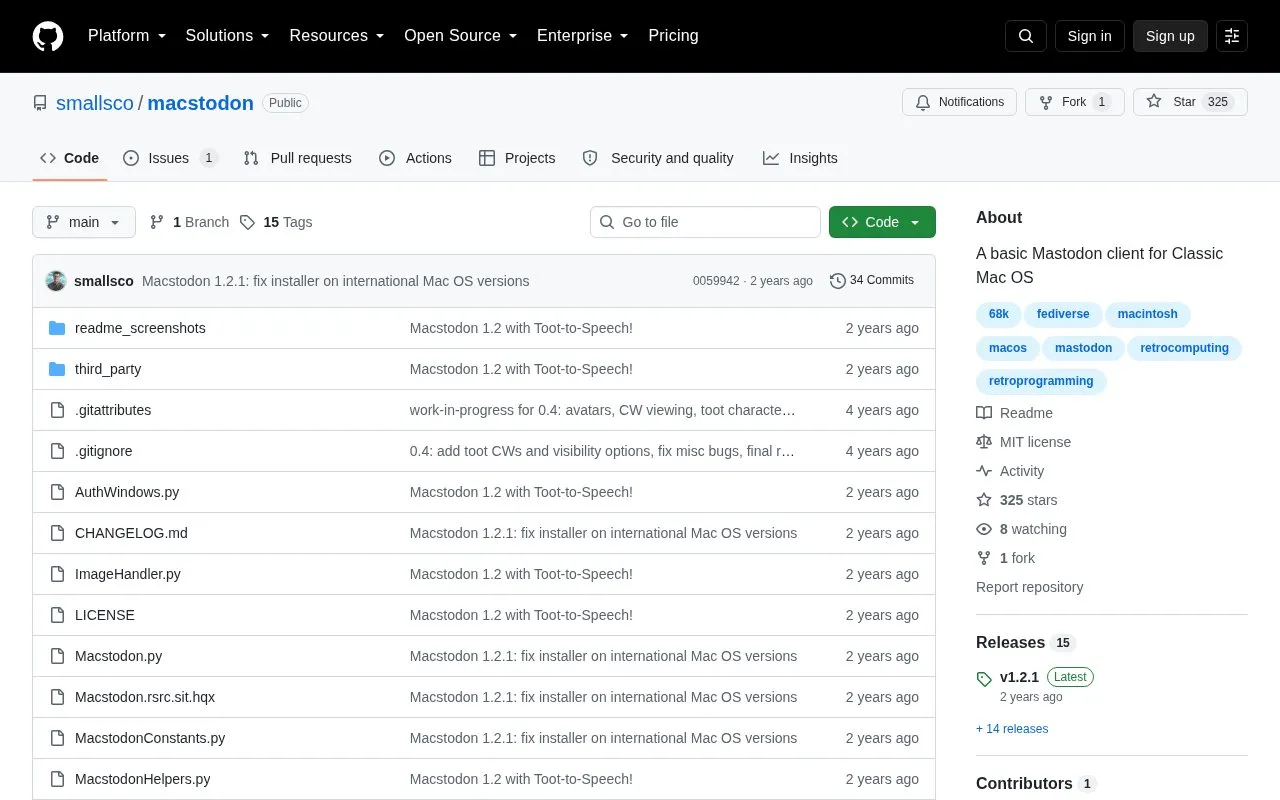Open the Pull requests tab

point(297,158)
